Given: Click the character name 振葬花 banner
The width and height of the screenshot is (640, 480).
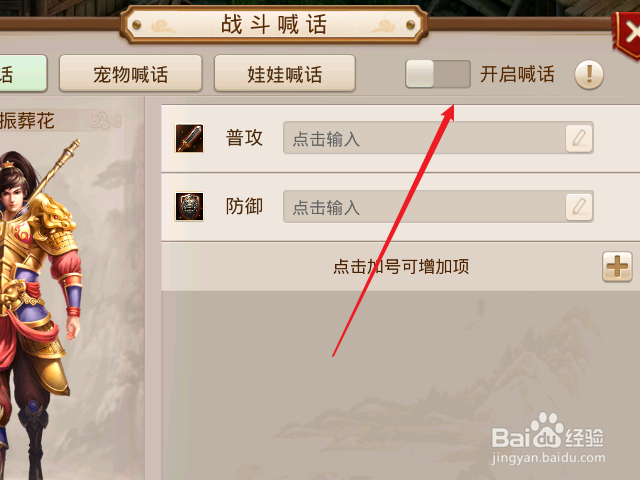Looking at the screenshot, I should point(60,121).
